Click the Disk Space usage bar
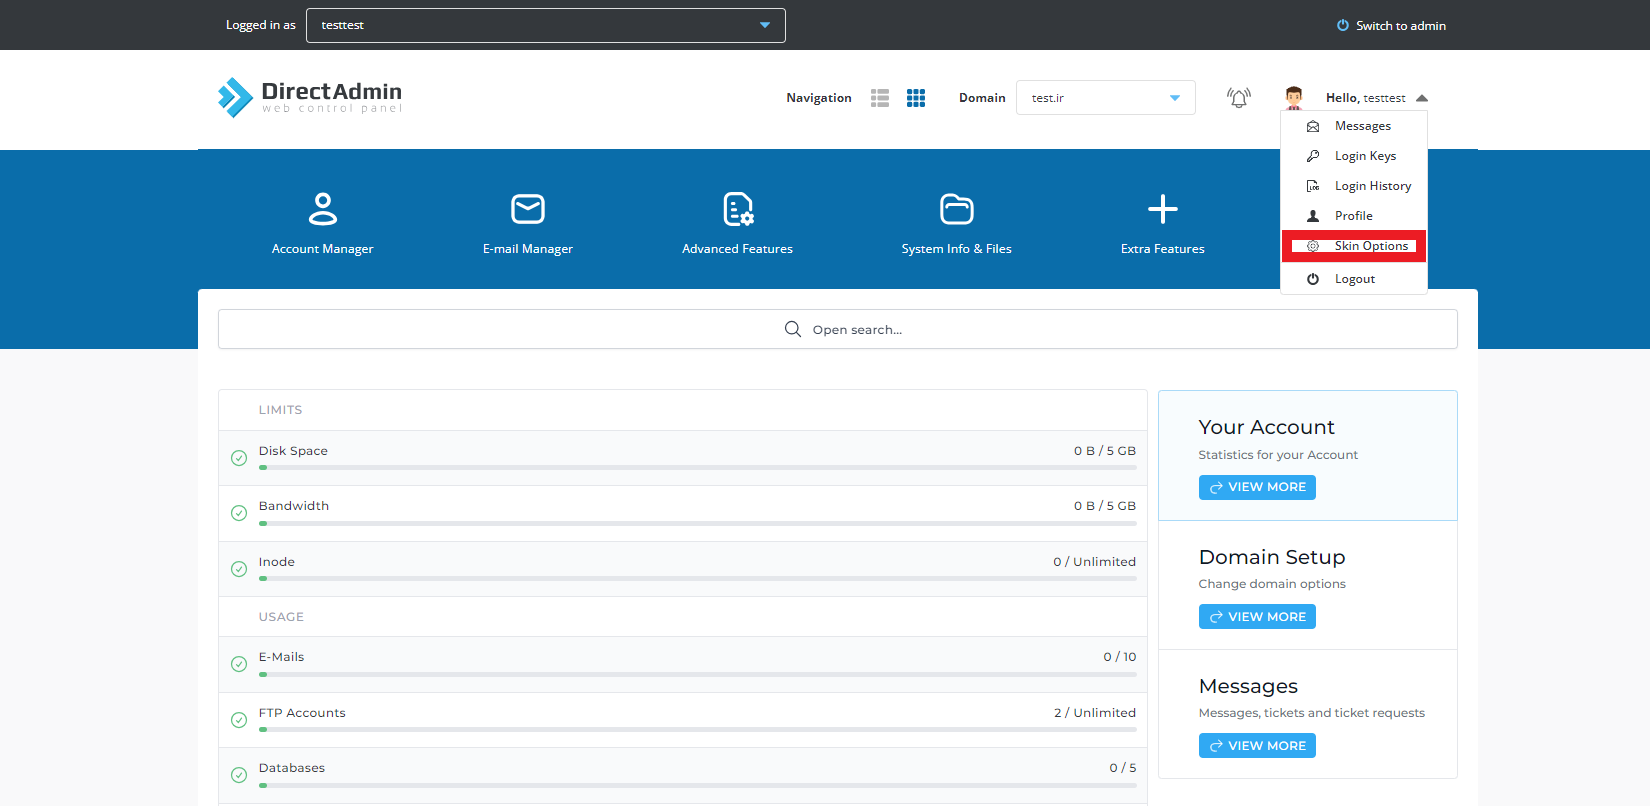 tap(697, 467)
